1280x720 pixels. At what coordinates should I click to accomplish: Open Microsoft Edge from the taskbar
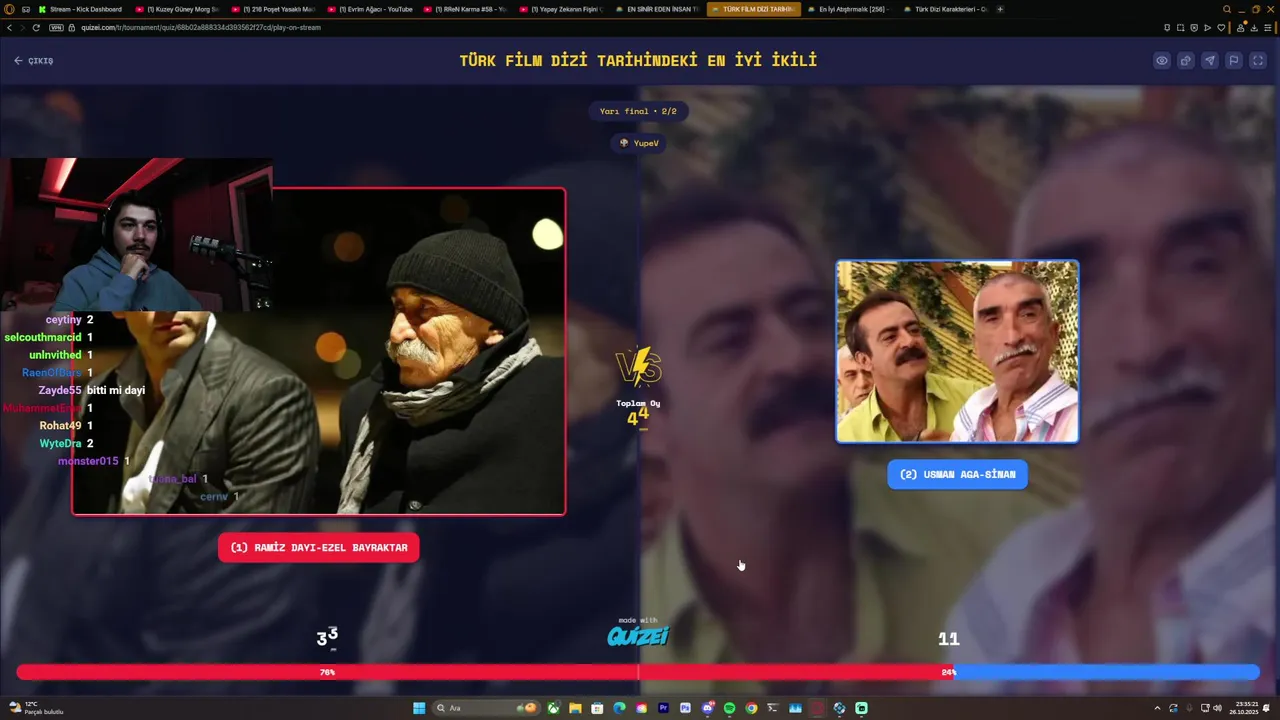[619, 708]
